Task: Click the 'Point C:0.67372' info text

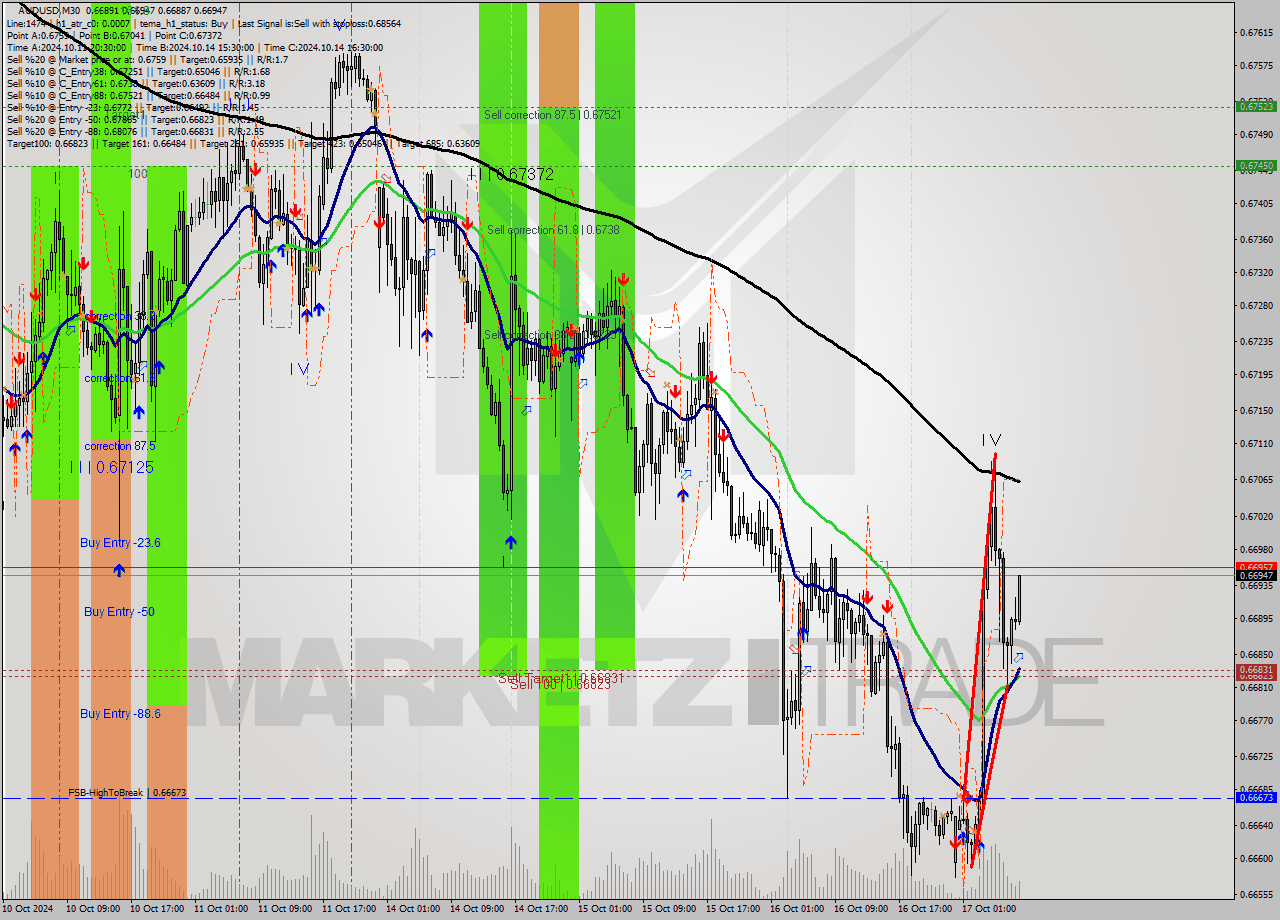Action: (x=188, y=35)
